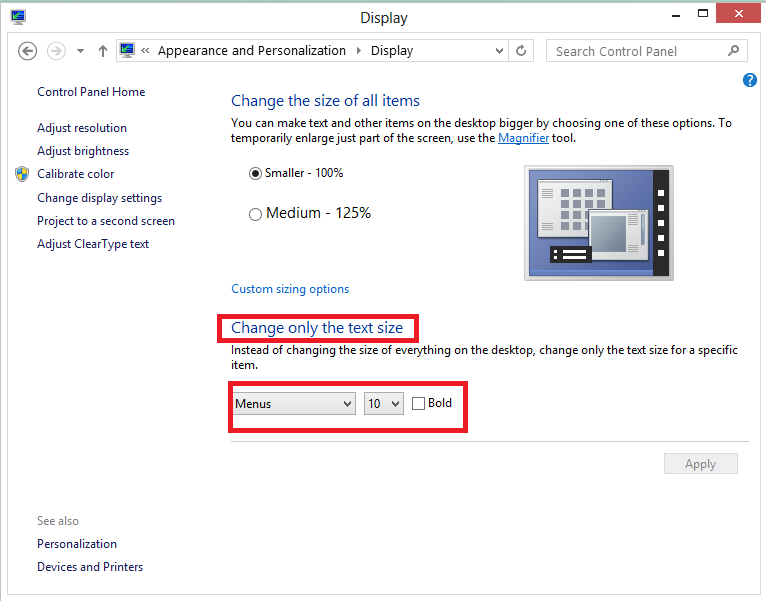The height and width of the screenshot is (601, 766).
Task: Click the Magnifier tool link
Action: tap(523, 138)
